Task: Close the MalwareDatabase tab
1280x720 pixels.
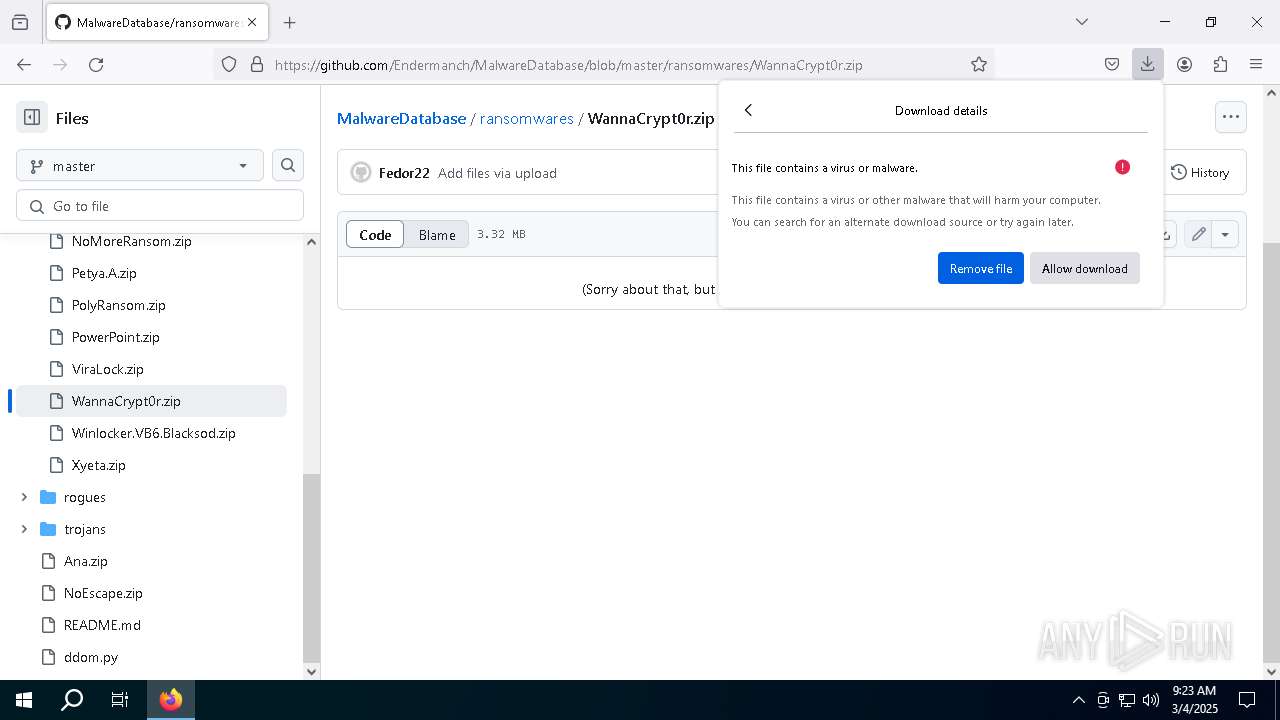Action: [x=252, y=22]
